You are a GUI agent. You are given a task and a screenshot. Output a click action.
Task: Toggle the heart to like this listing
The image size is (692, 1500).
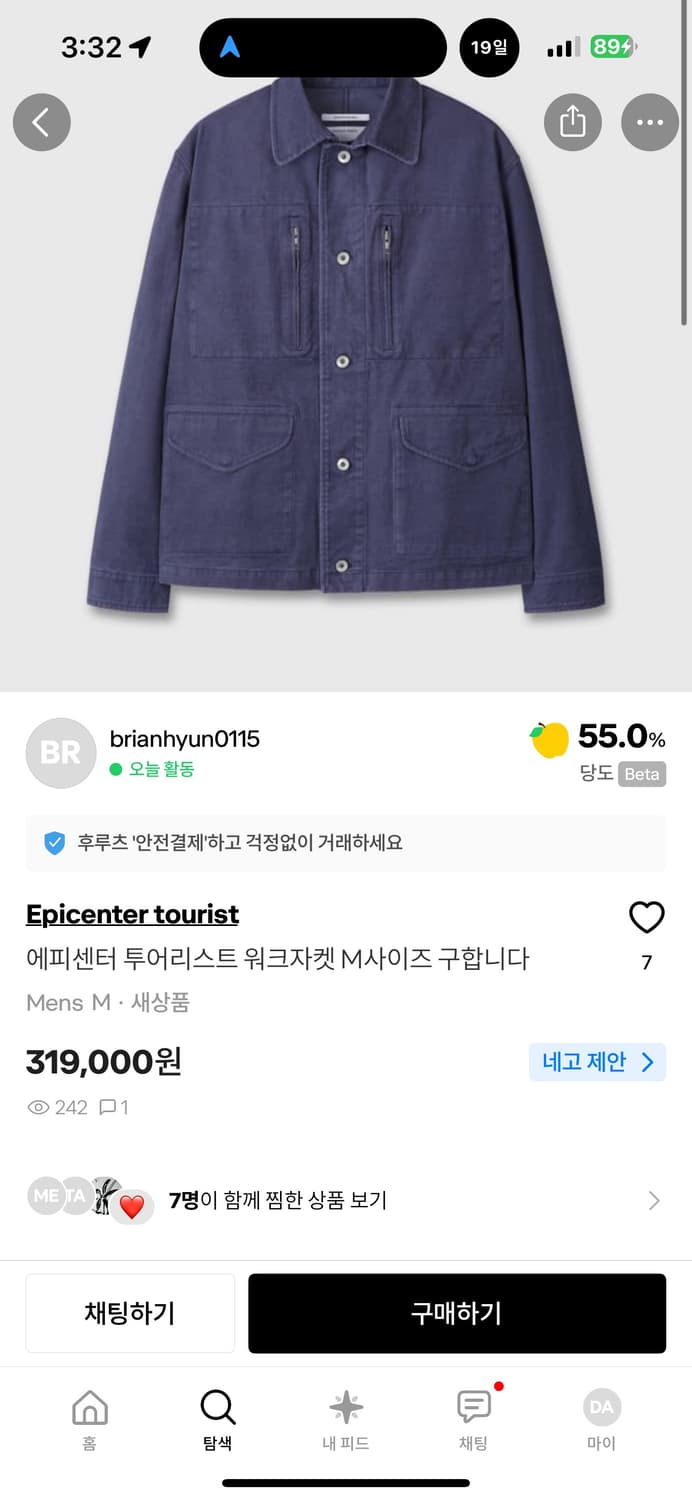[646, 916]
